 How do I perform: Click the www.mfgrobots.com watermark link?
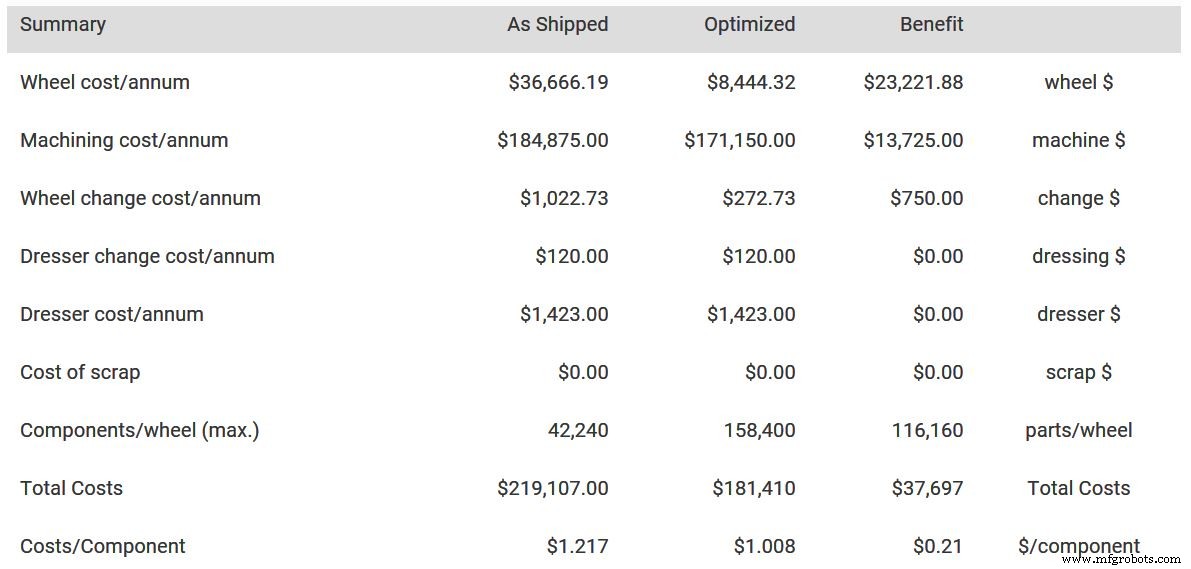click(1120, 559)
